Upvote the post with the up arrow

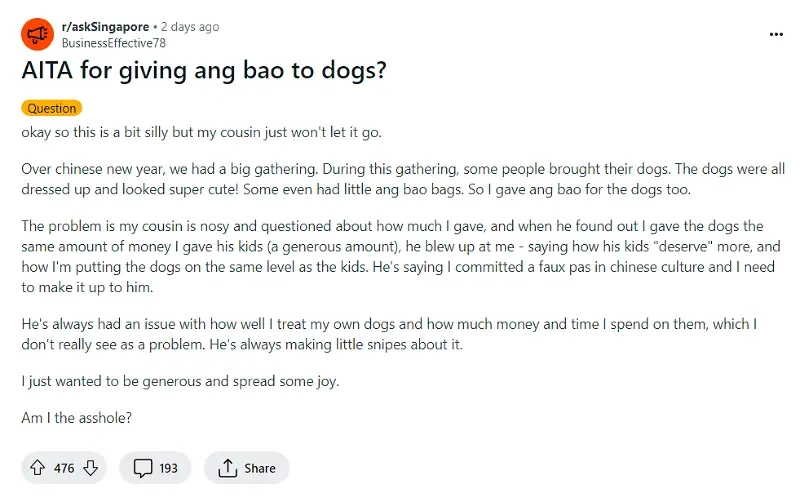[38, 468]
